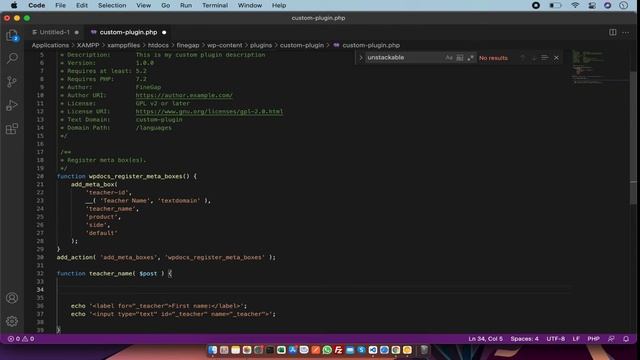Toggle Find in Selection
Viewport: 640px width, 360px height.
click(x=544, y=58)
